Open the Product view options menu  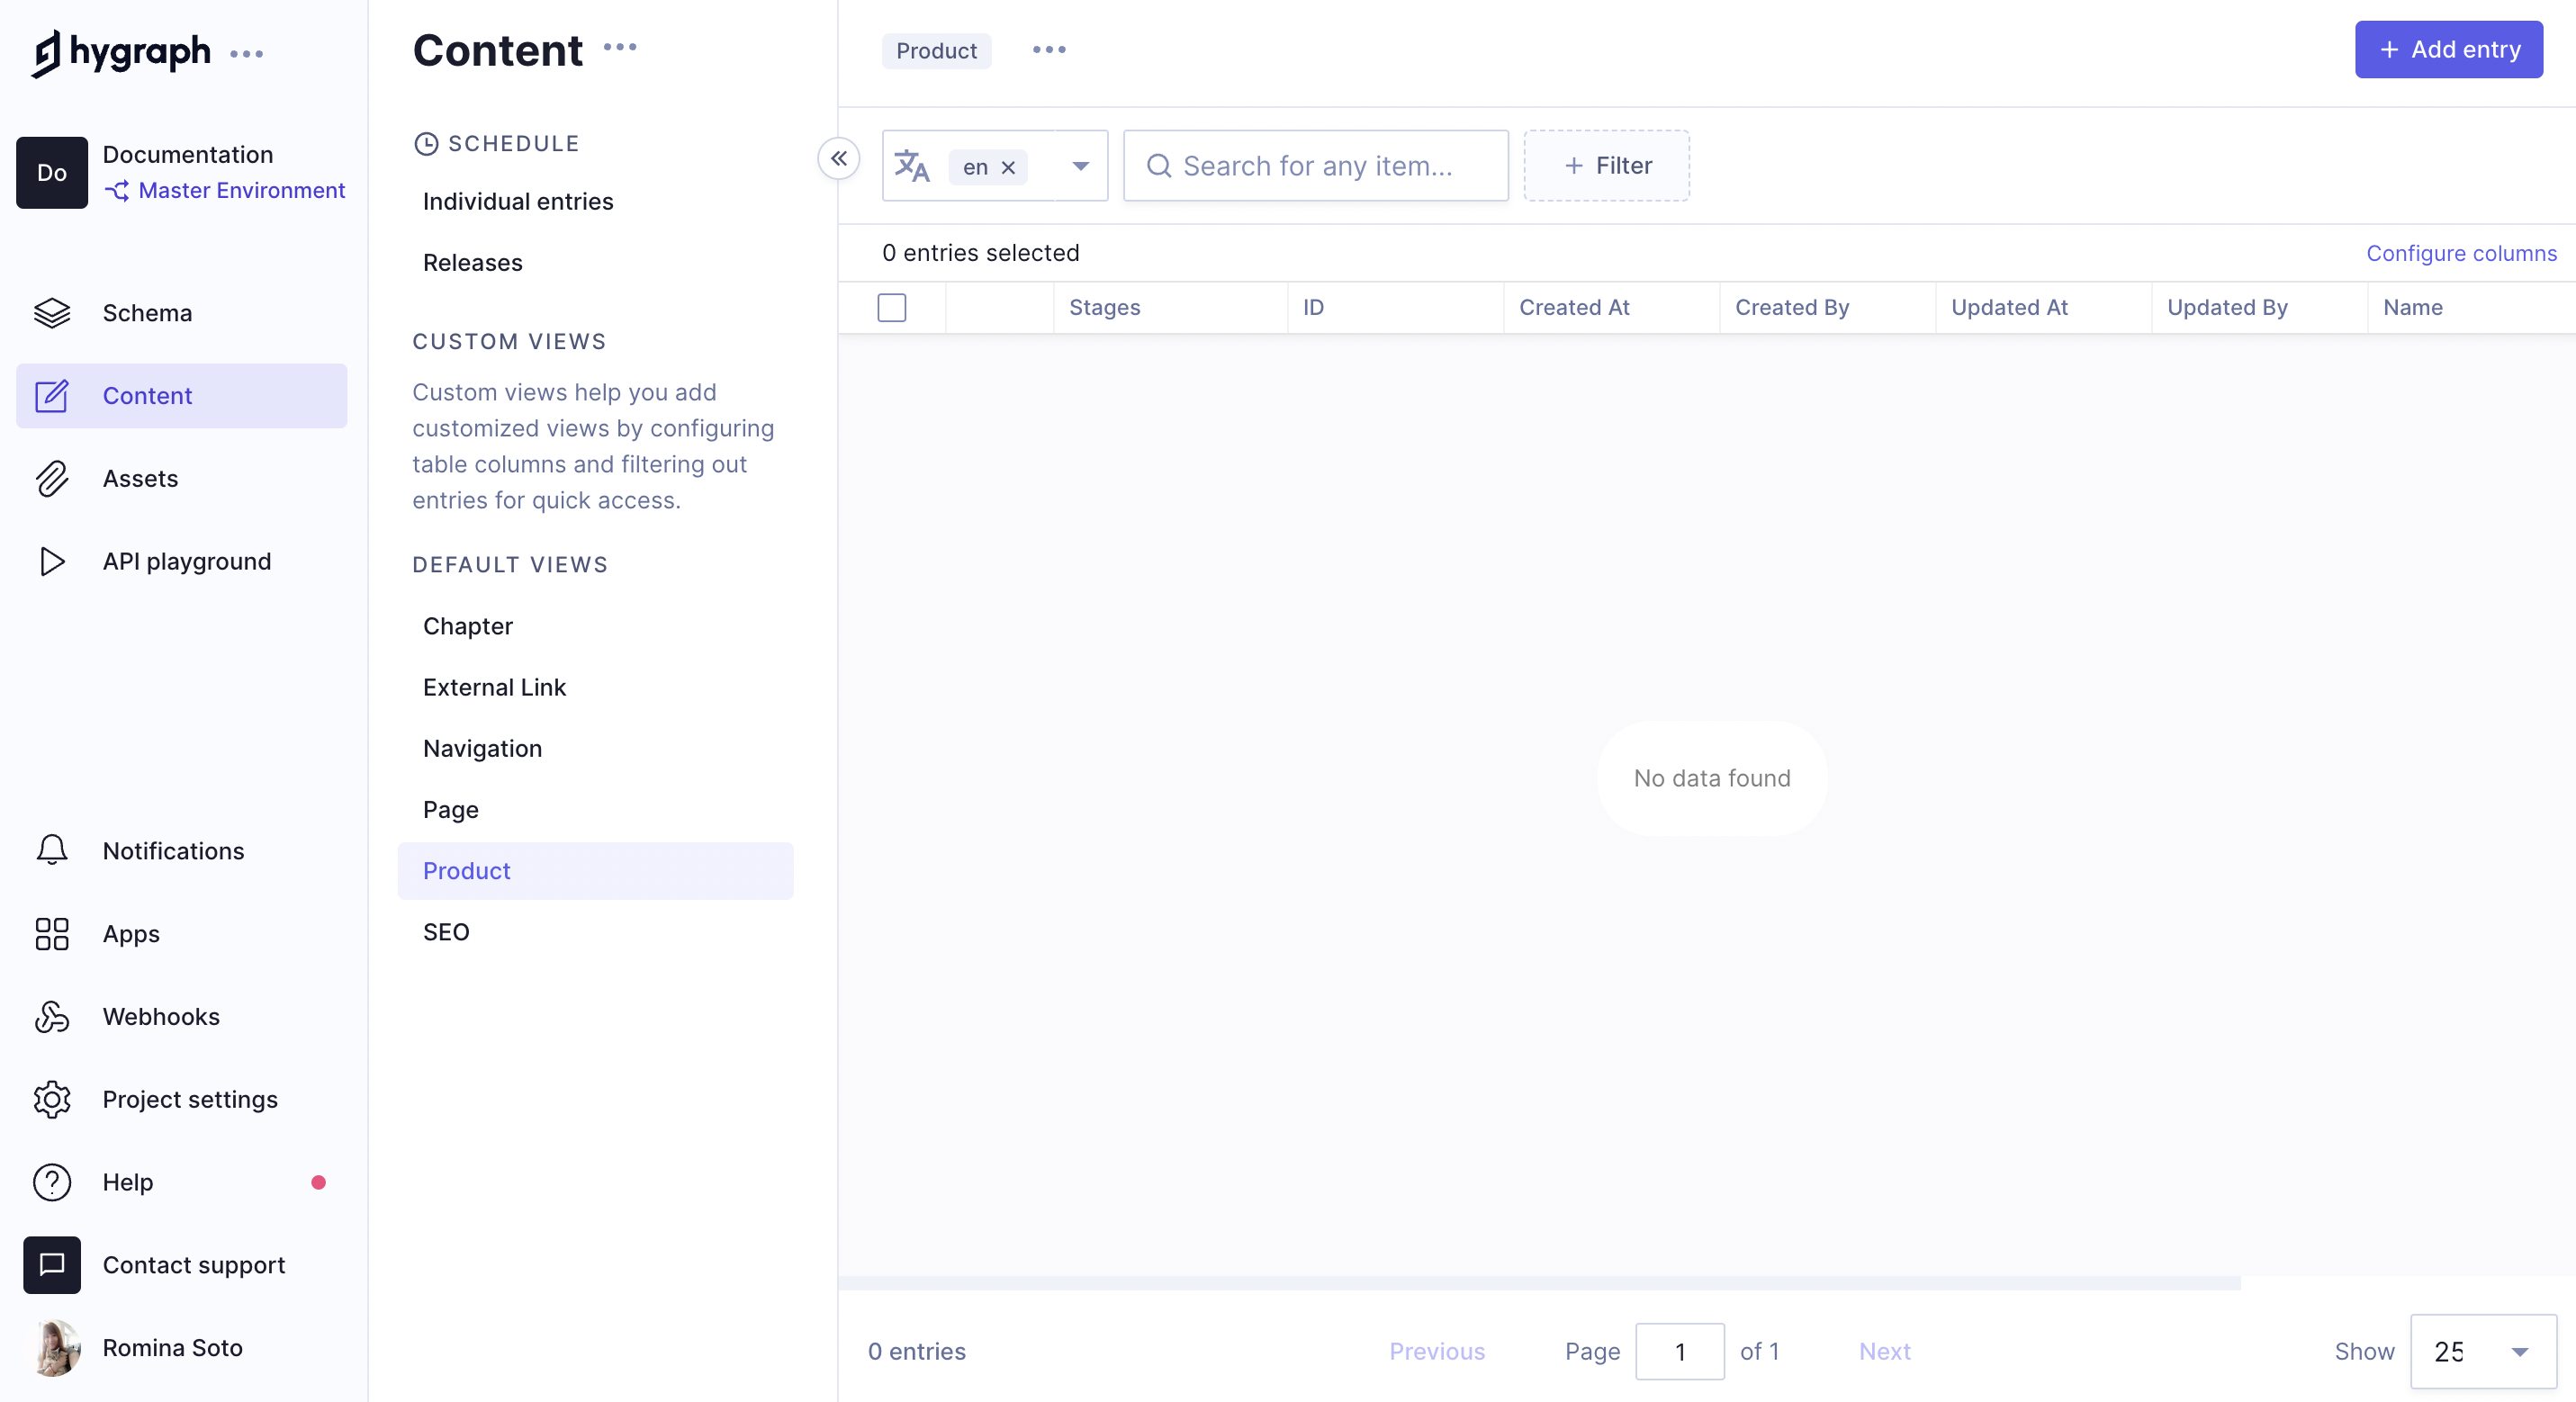(1048, 50)
